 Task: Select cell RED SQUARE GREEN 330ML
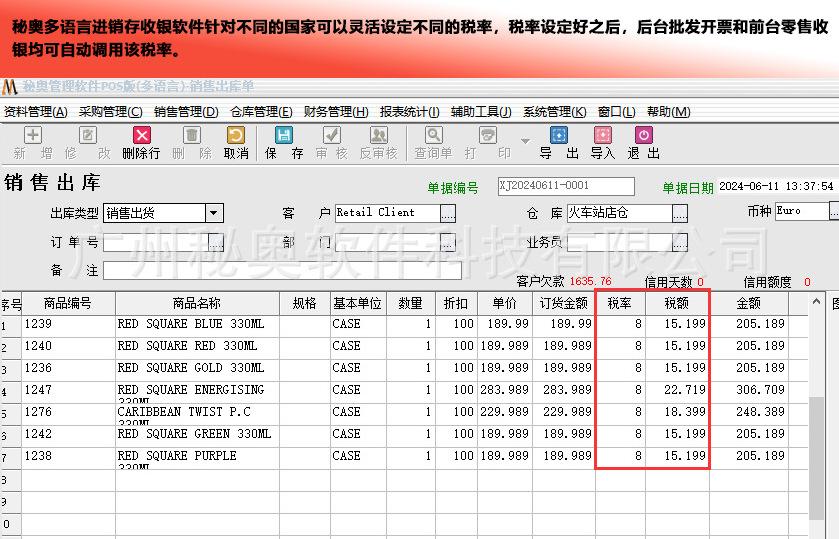[x=197, y=434]
